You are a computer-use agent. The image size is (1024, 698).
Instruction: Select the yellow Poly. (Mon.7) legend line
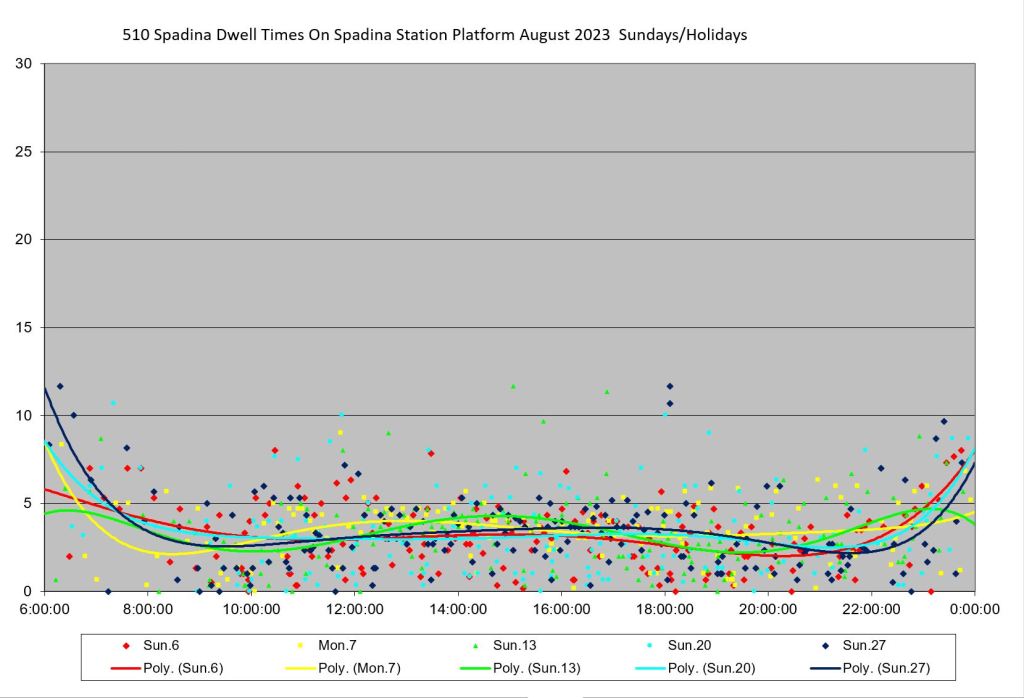click(299, 668)
